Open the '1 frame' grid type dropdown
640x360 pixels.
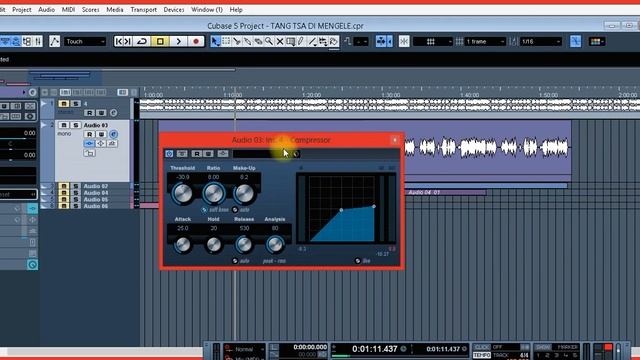(485, 41)
